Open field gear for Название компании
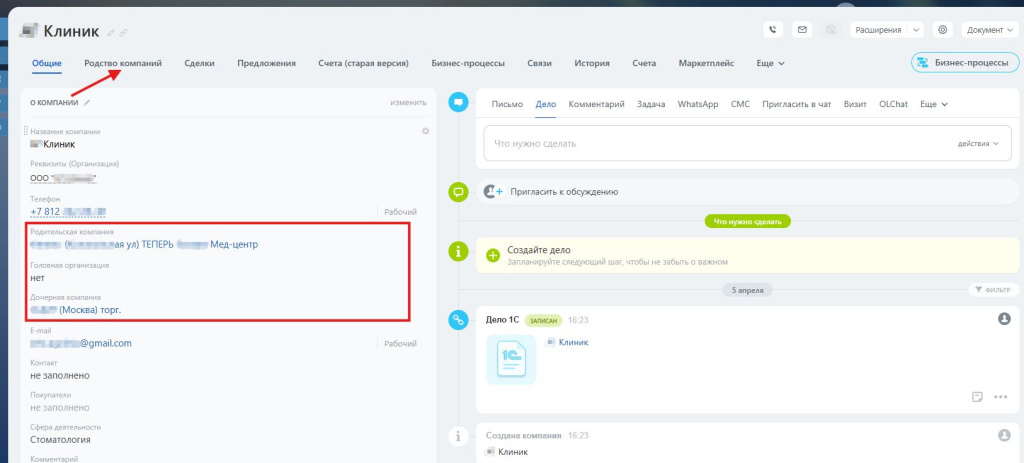 426,131
